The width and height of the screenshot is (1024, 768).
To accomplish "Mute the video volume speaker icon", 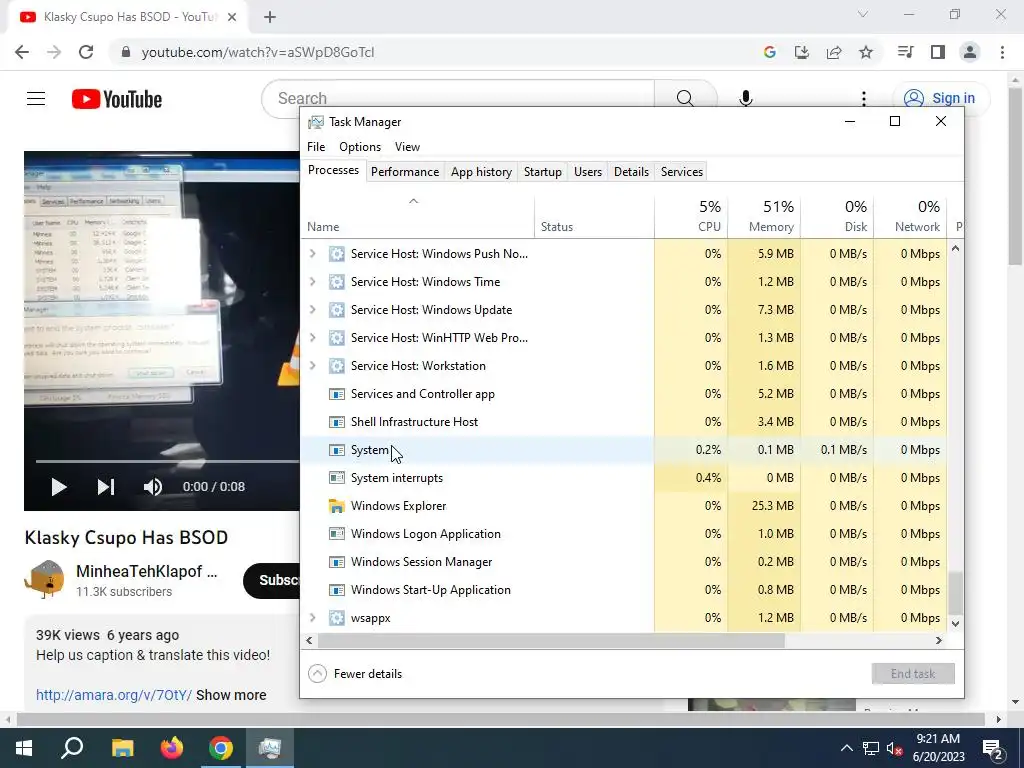I will point(153,487).
